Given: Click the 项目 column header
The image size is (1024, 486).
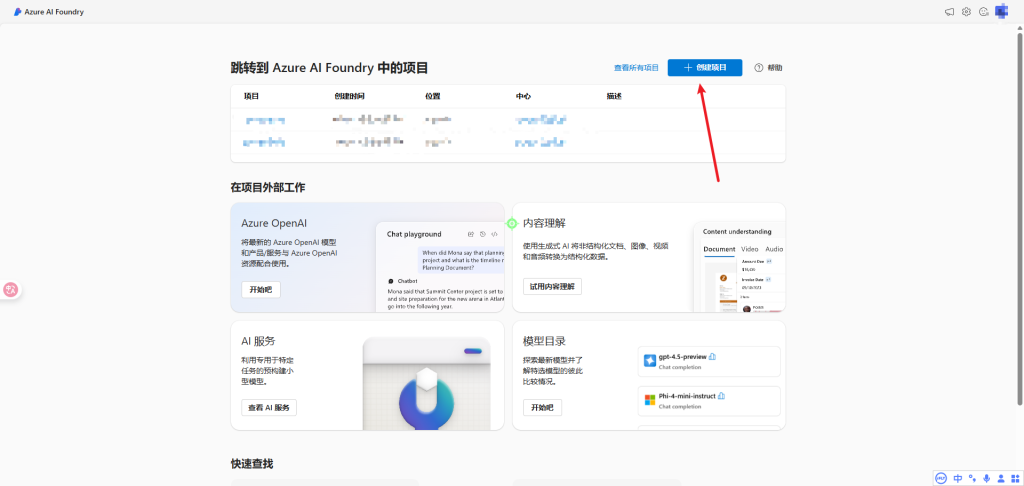Looking at the screenshot, I should pyautogui.click(x=251, y=96).
